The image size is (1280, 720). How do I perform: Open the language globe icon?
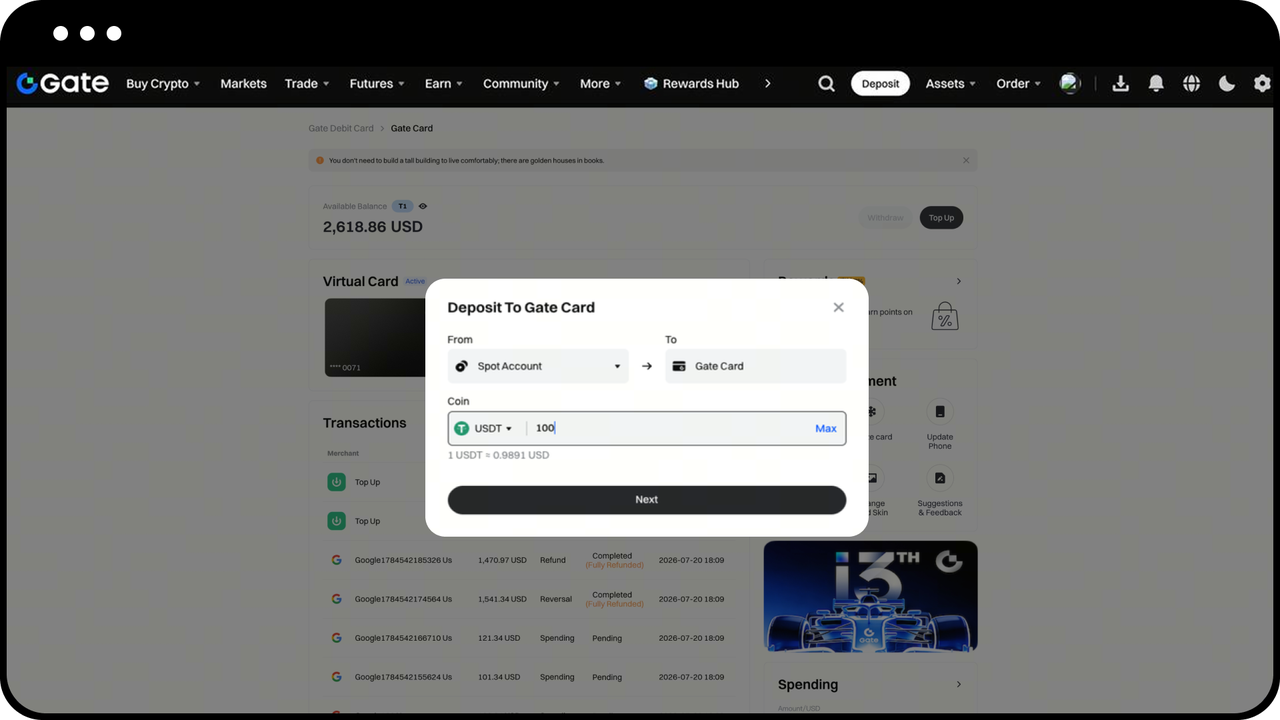[x=1191, y=84]
